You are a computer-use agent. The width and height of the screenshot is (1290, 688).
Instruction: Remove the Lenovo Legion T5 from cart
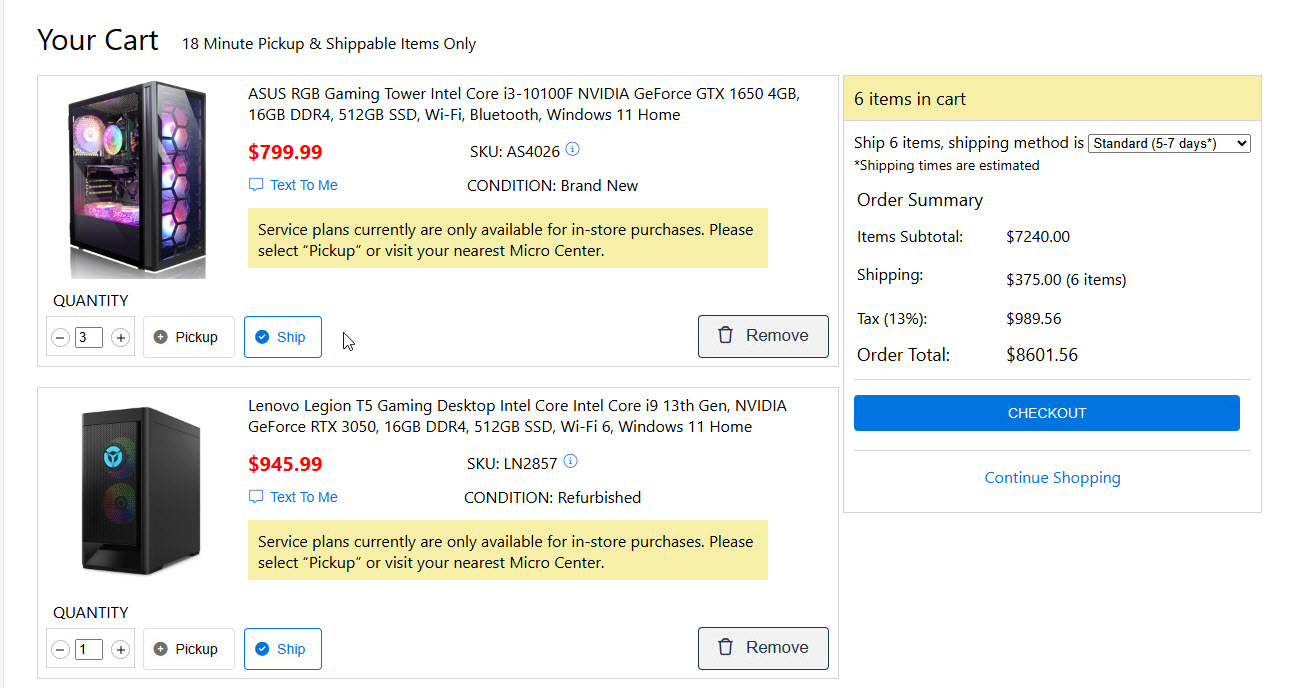click(763, 648)
